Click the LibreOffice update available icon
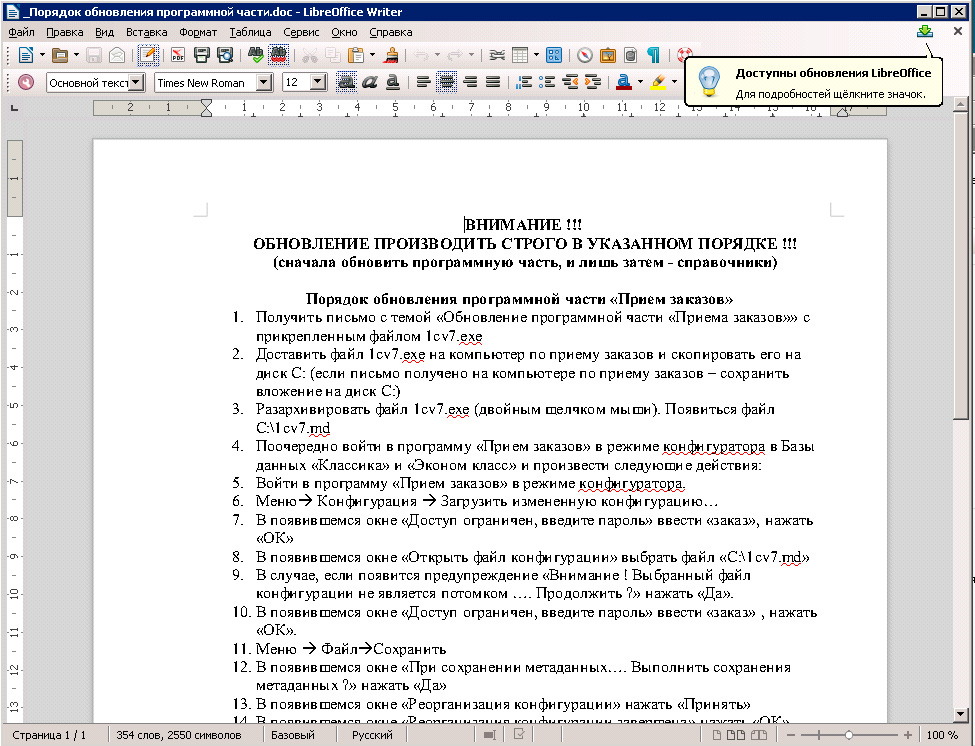 tap(925, 32)
